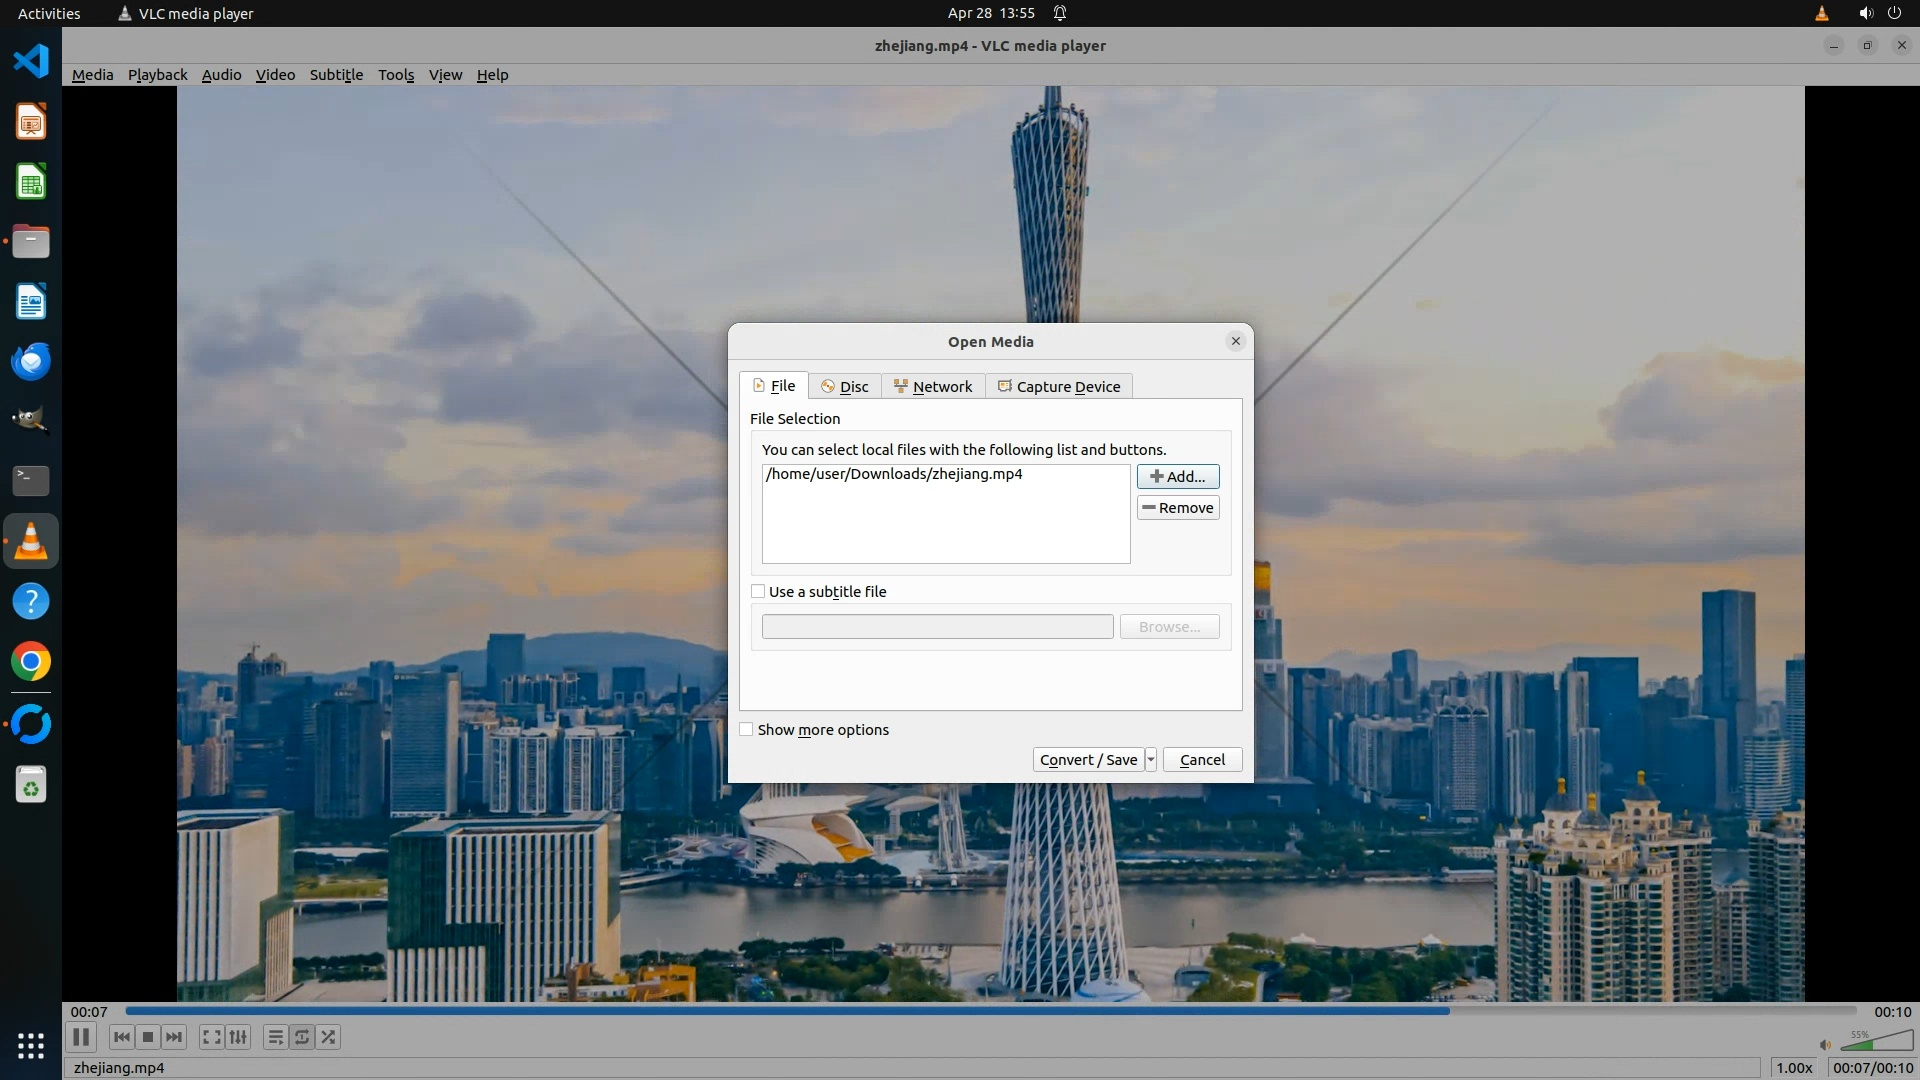Enable Show more options checkbox
Screen dimensions: 1920x1080
[746, 729]
